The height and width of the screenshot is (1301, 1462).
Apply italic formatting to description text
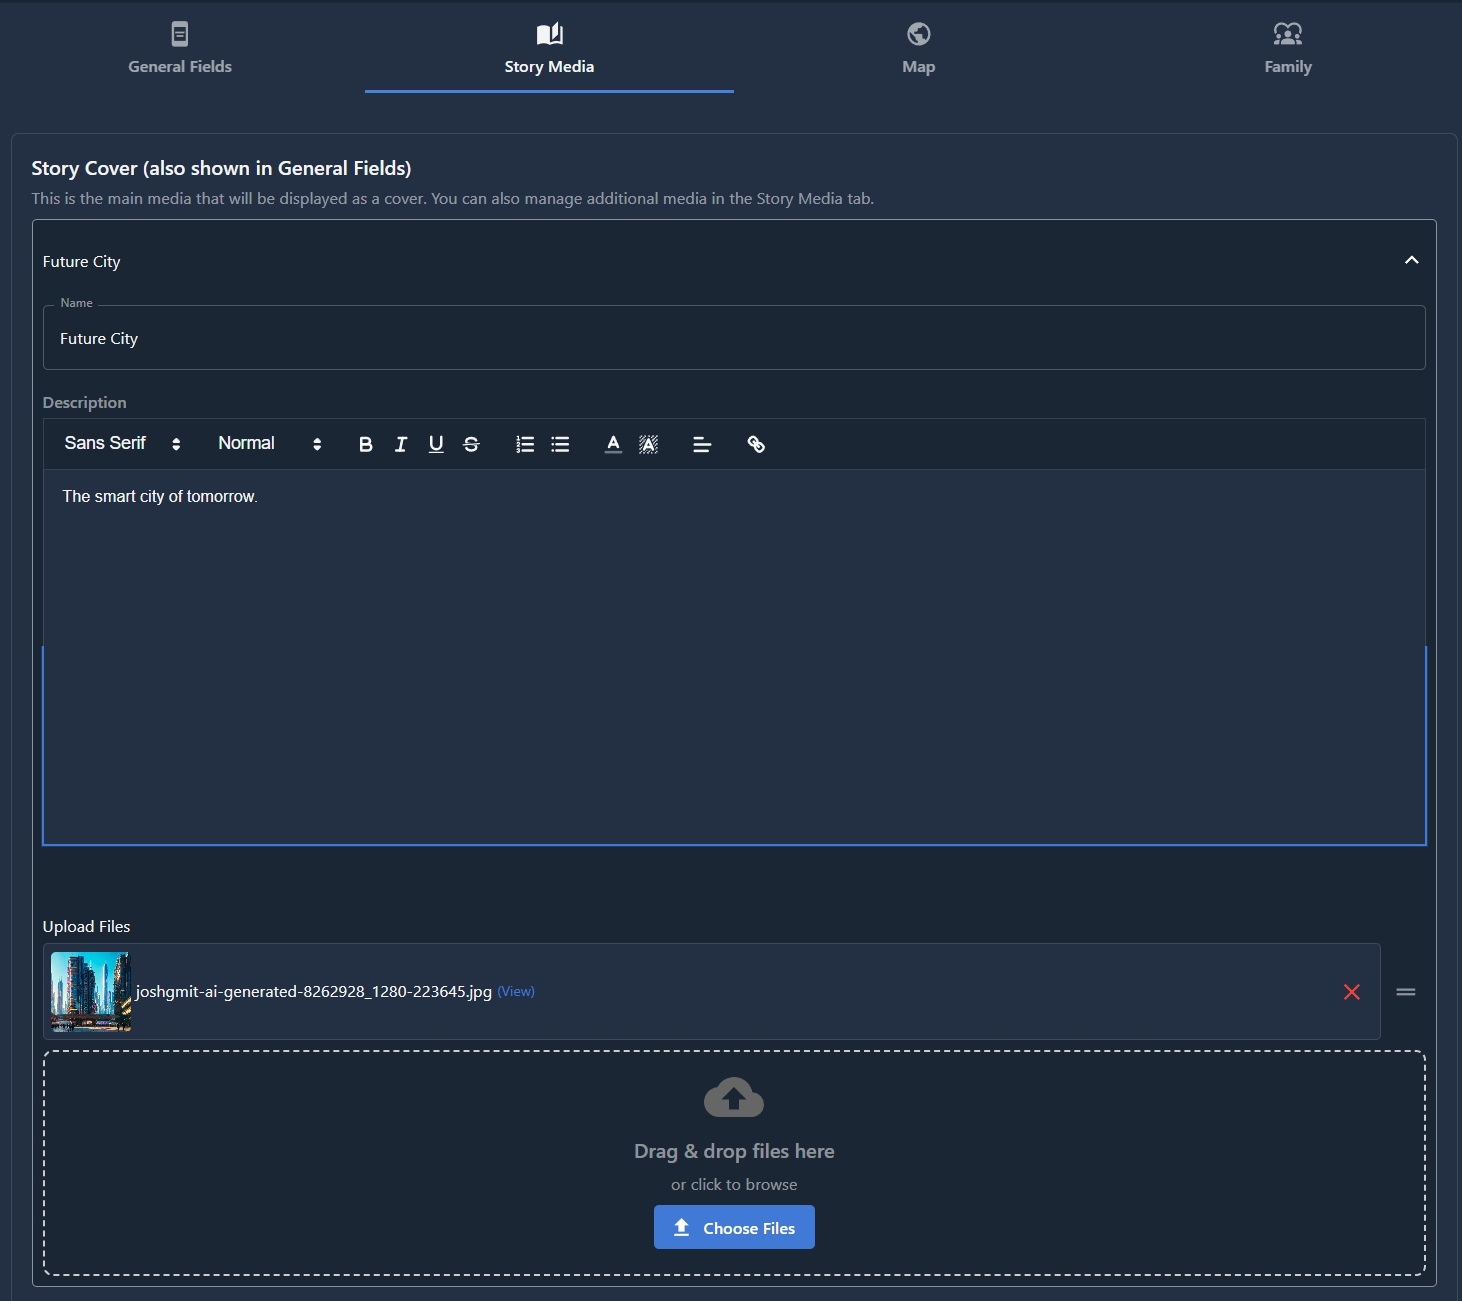pos(401,445)
